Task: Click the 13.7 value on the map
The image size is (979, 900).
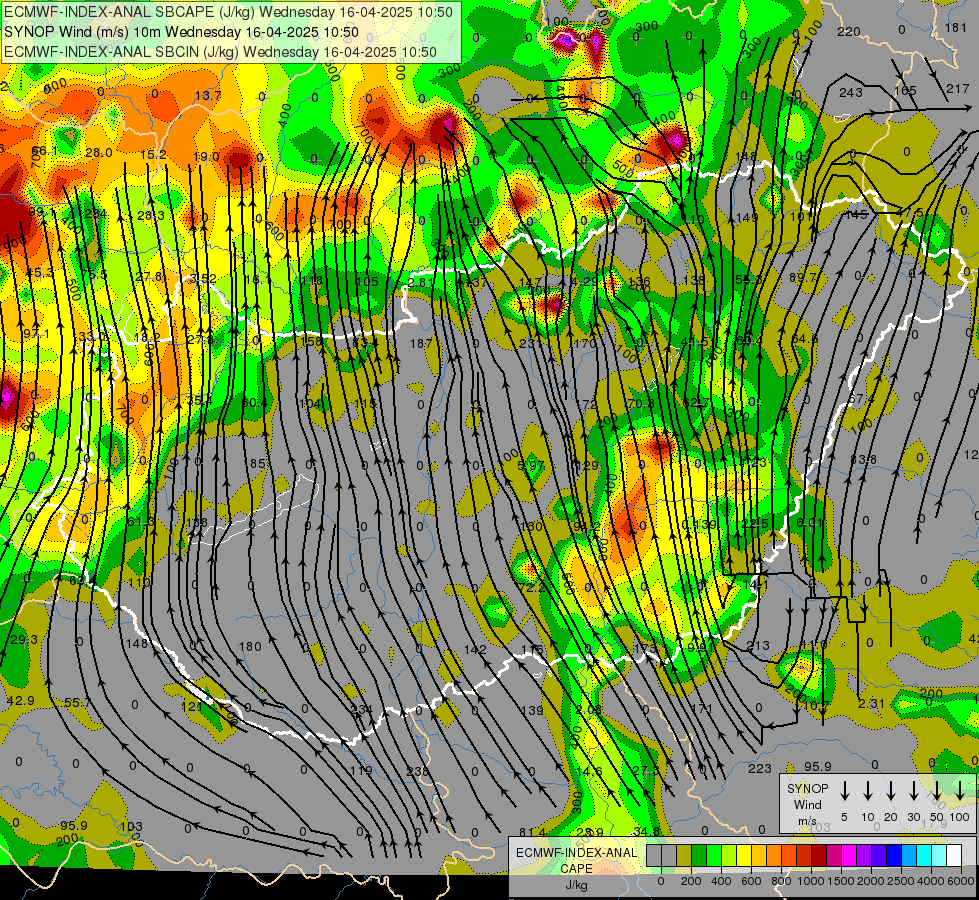Action: point(208,96)
